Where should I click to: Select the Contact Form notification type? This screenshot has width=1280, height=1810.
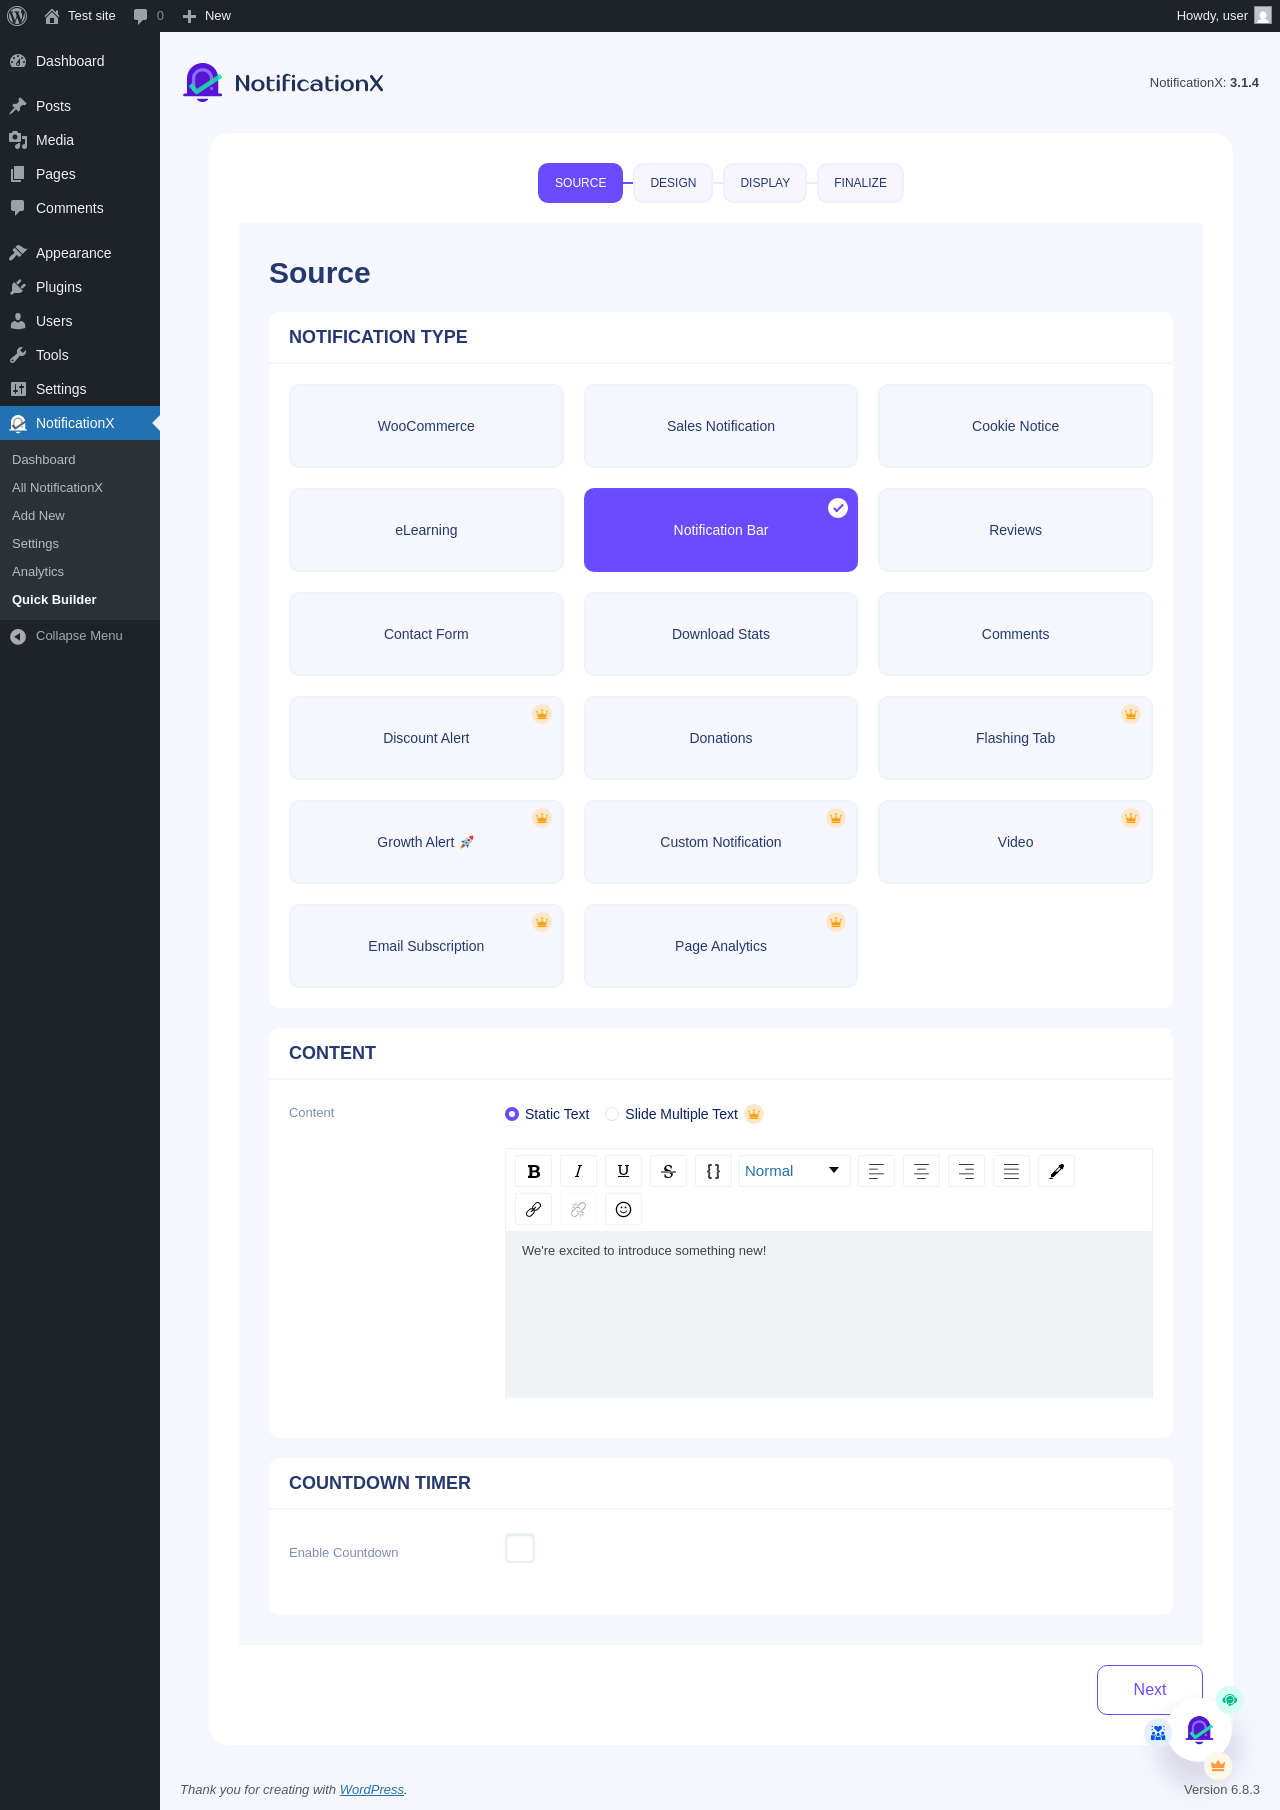[x=426, y=634]
